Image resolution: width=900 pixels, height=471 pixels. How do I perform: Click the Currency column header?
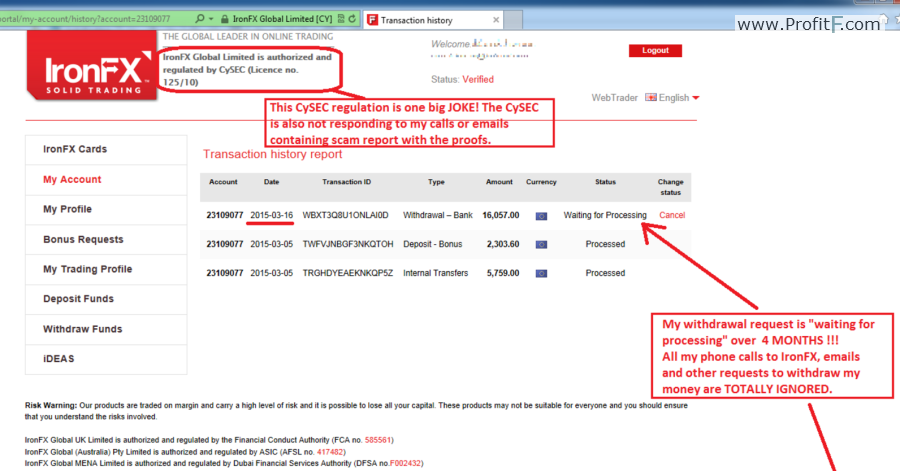pos(541,182)
